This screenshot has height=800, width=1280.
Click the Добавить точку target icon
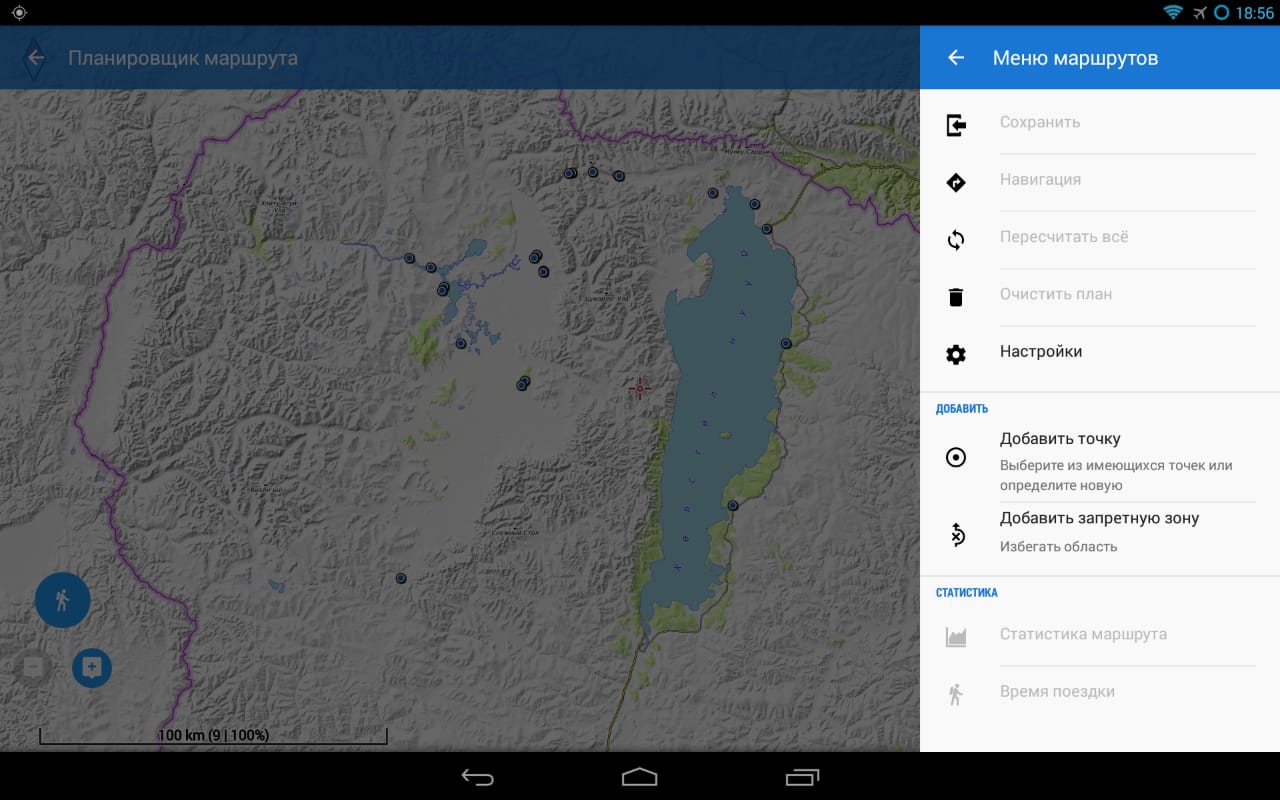pyautogui.click(x=956, y=458)
